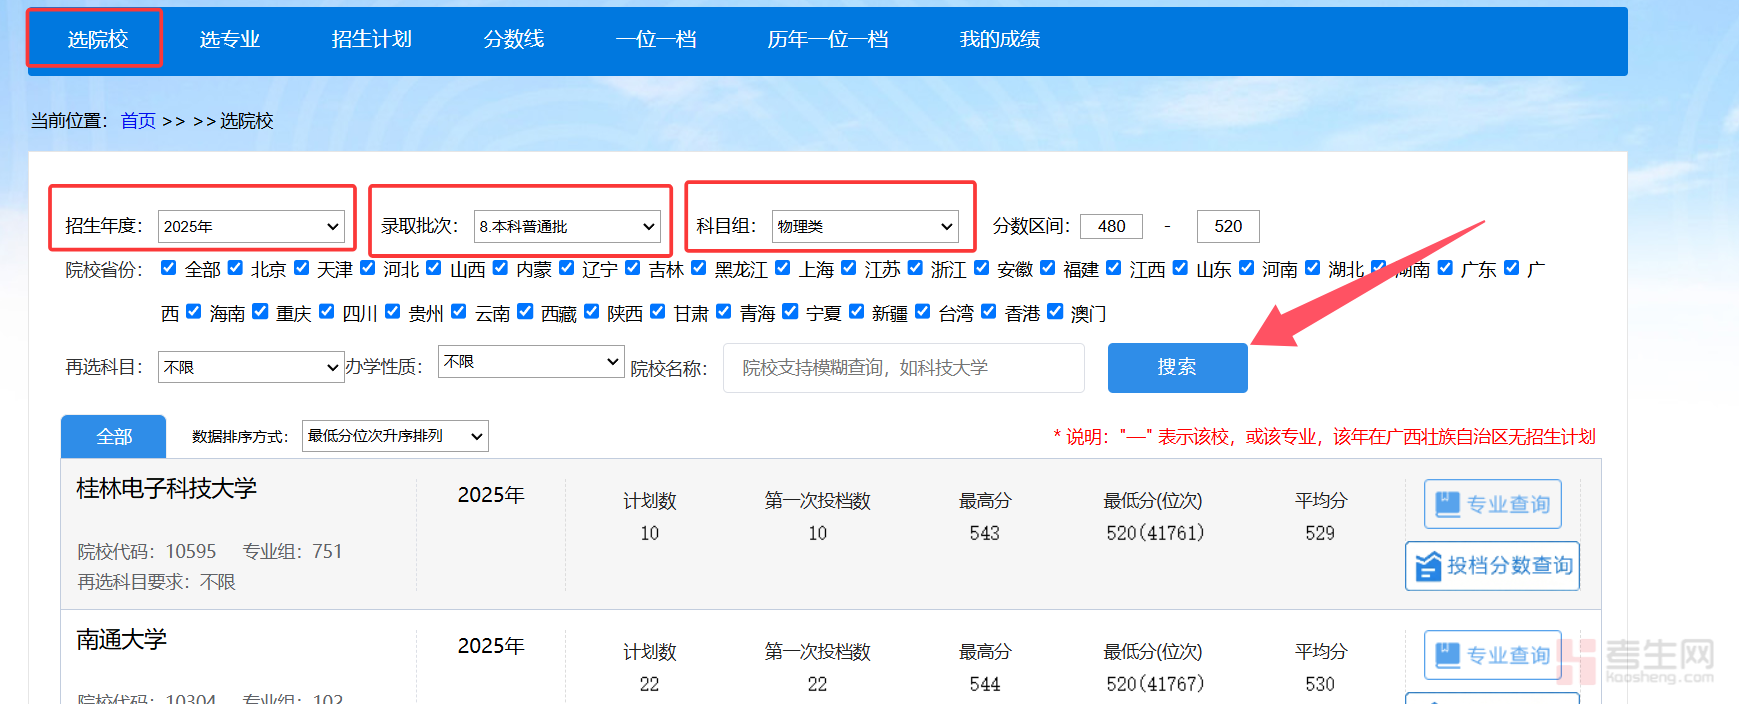The width and height of the screenshot is (1739, 704).
Task: Uncheck the 澳门 checkbox
Action: pos(1054,311)
